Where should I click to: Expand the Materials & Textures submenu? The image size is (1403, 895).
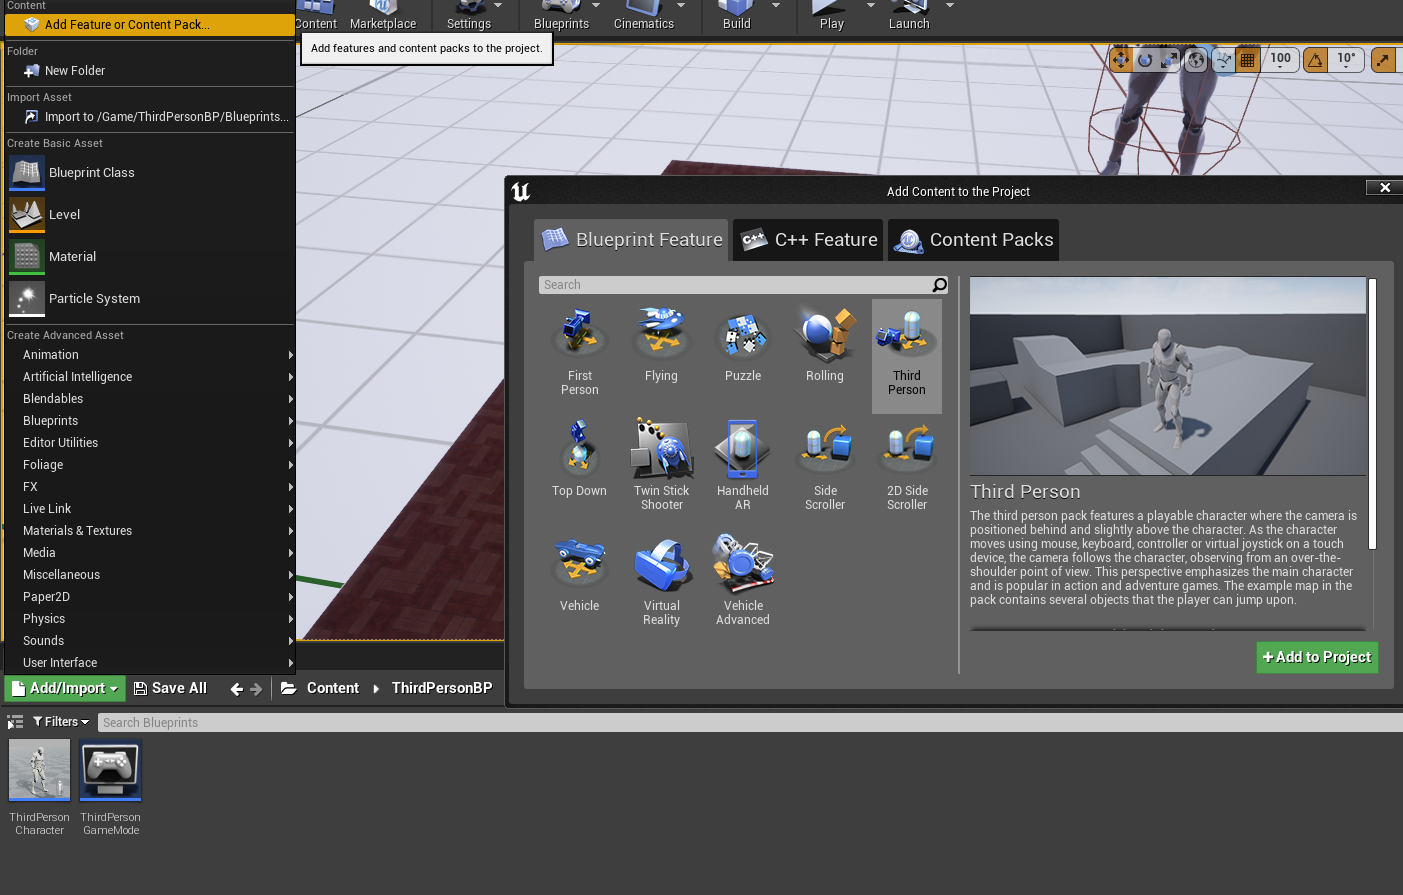tap(150, 531)
